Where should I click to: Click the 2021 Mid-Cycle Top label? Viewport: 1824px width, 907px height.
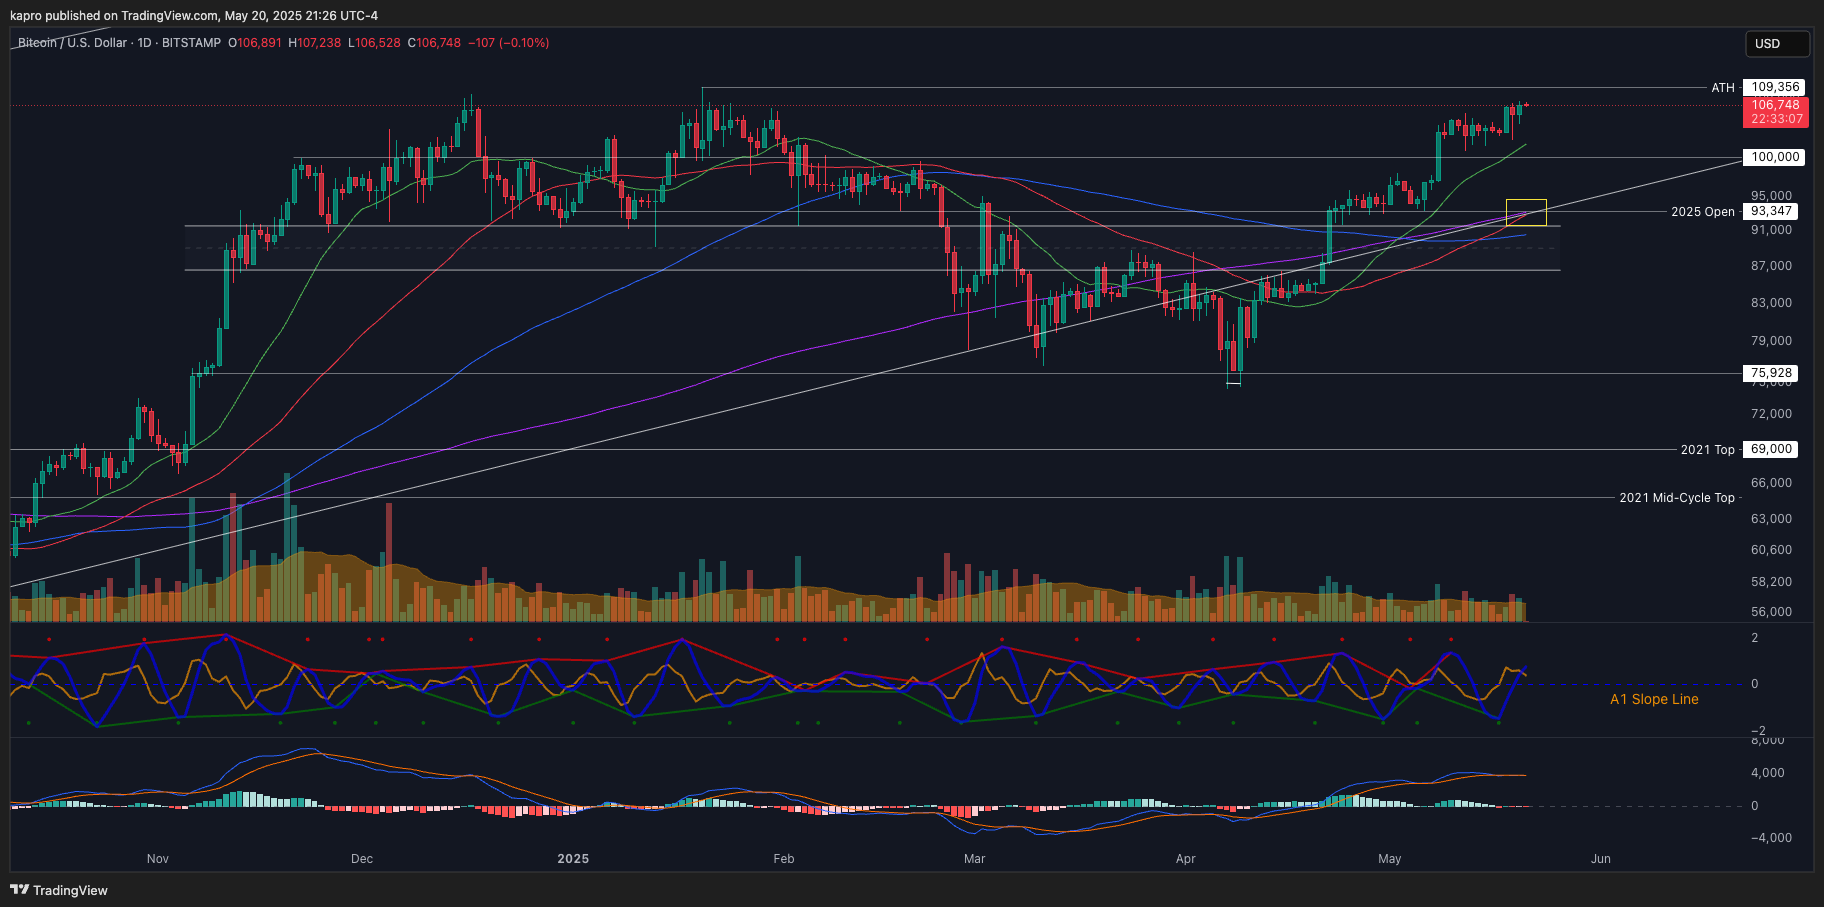pyautogui.click(x=1679, y=497)
